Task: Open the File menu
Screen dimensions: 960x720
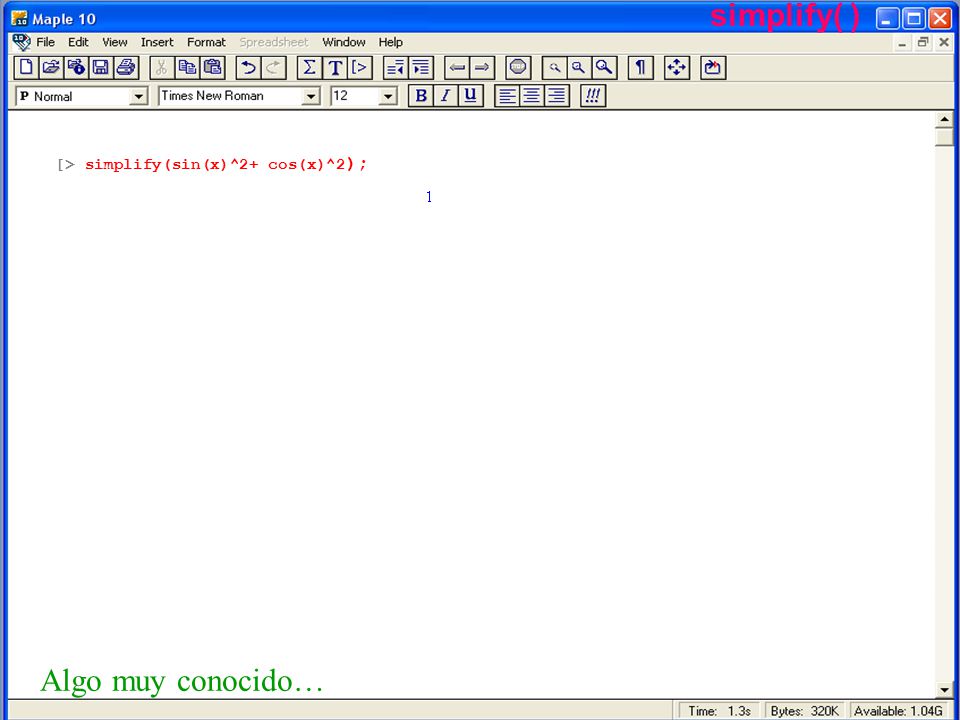Action: click(45, 42)
